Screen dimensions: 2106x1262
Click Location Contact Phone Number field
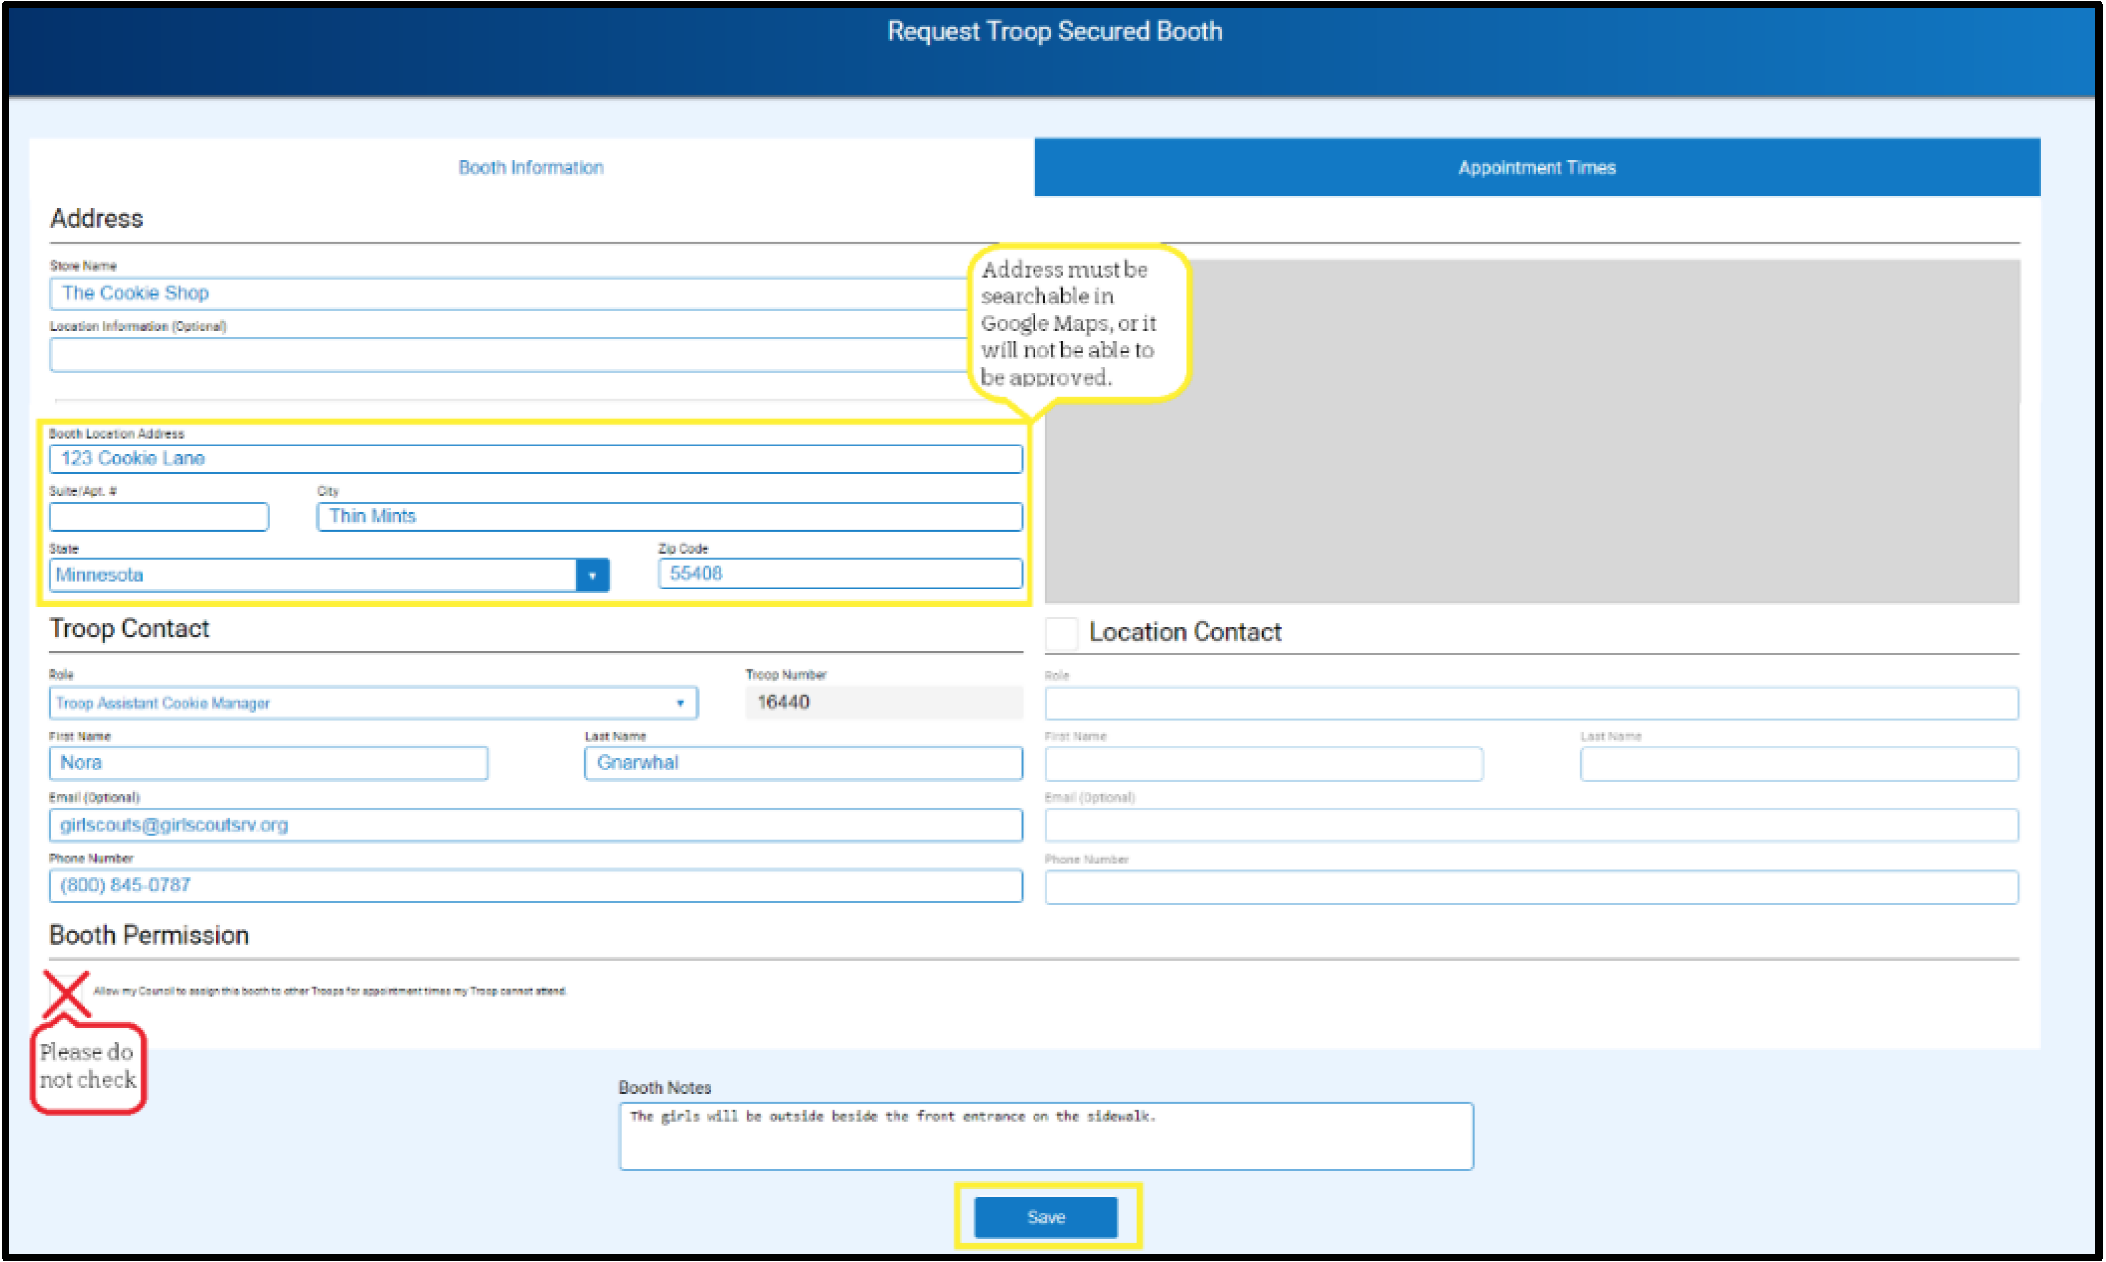tap(1531, 887)
